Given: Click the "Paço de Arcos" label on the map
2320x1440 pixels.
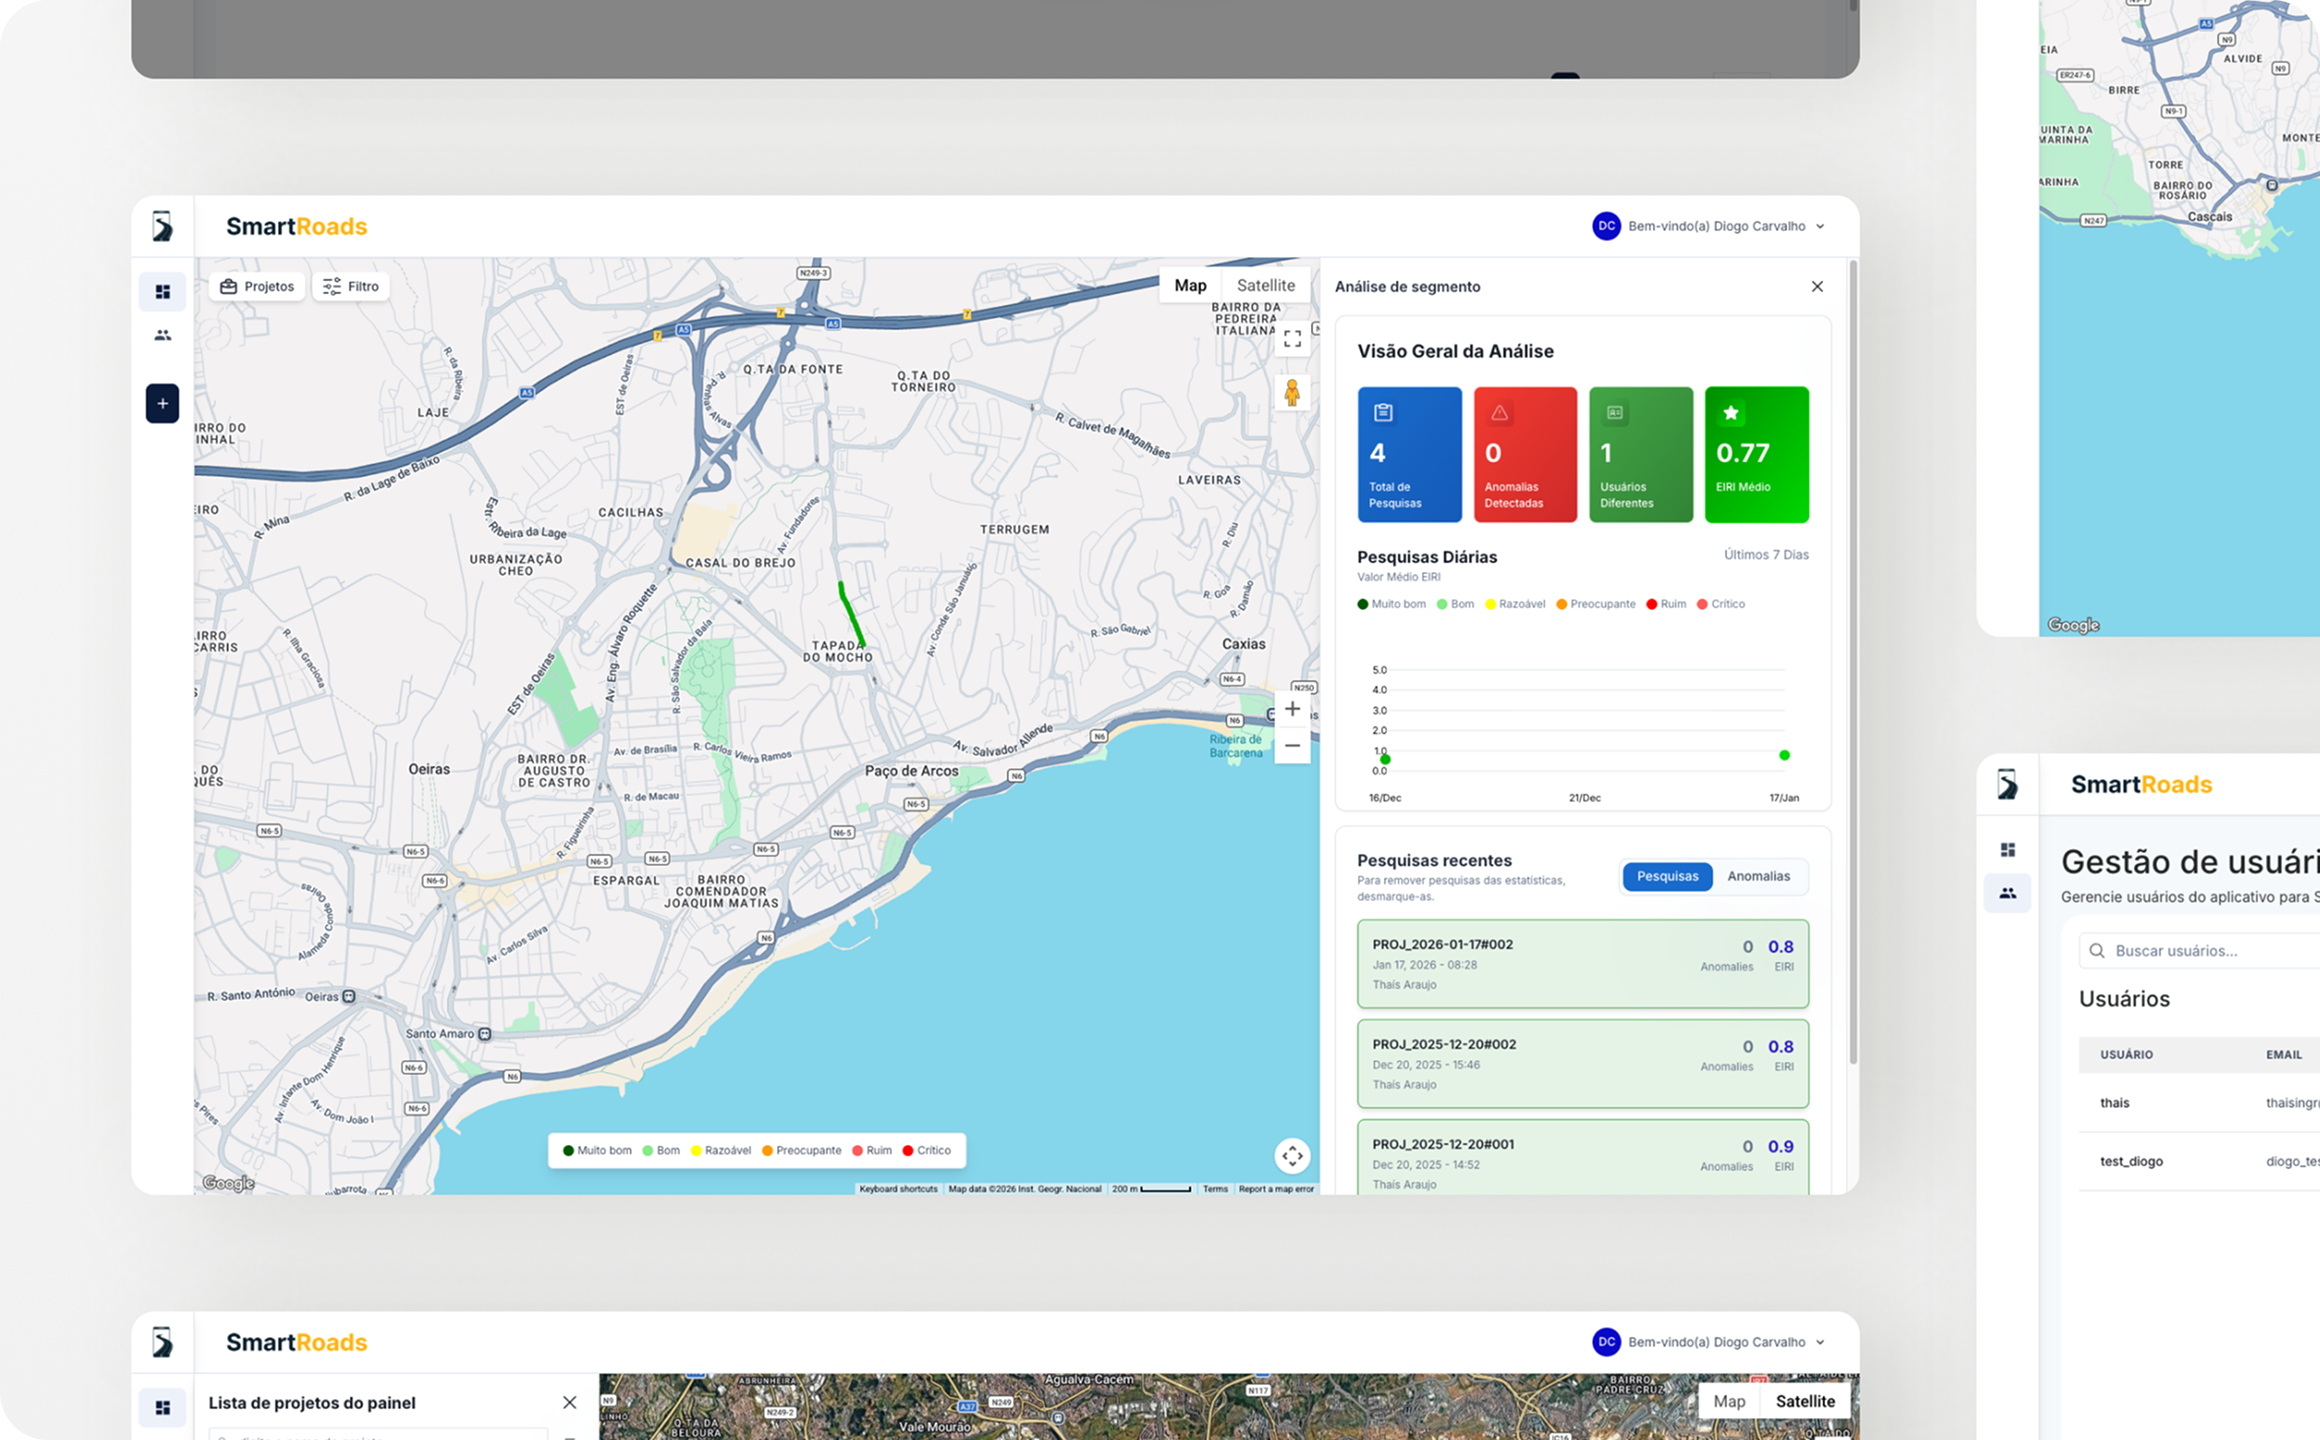Looking at the screenshot, I should (911, 770).
